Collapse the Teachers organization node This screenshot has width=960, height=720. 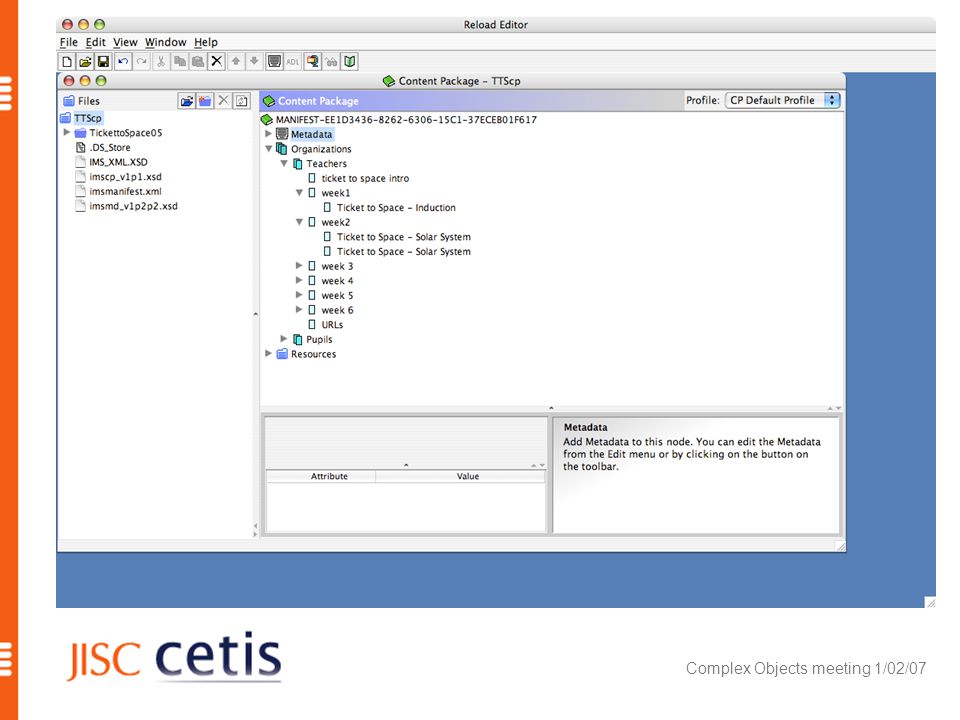(x=283, y=163)
